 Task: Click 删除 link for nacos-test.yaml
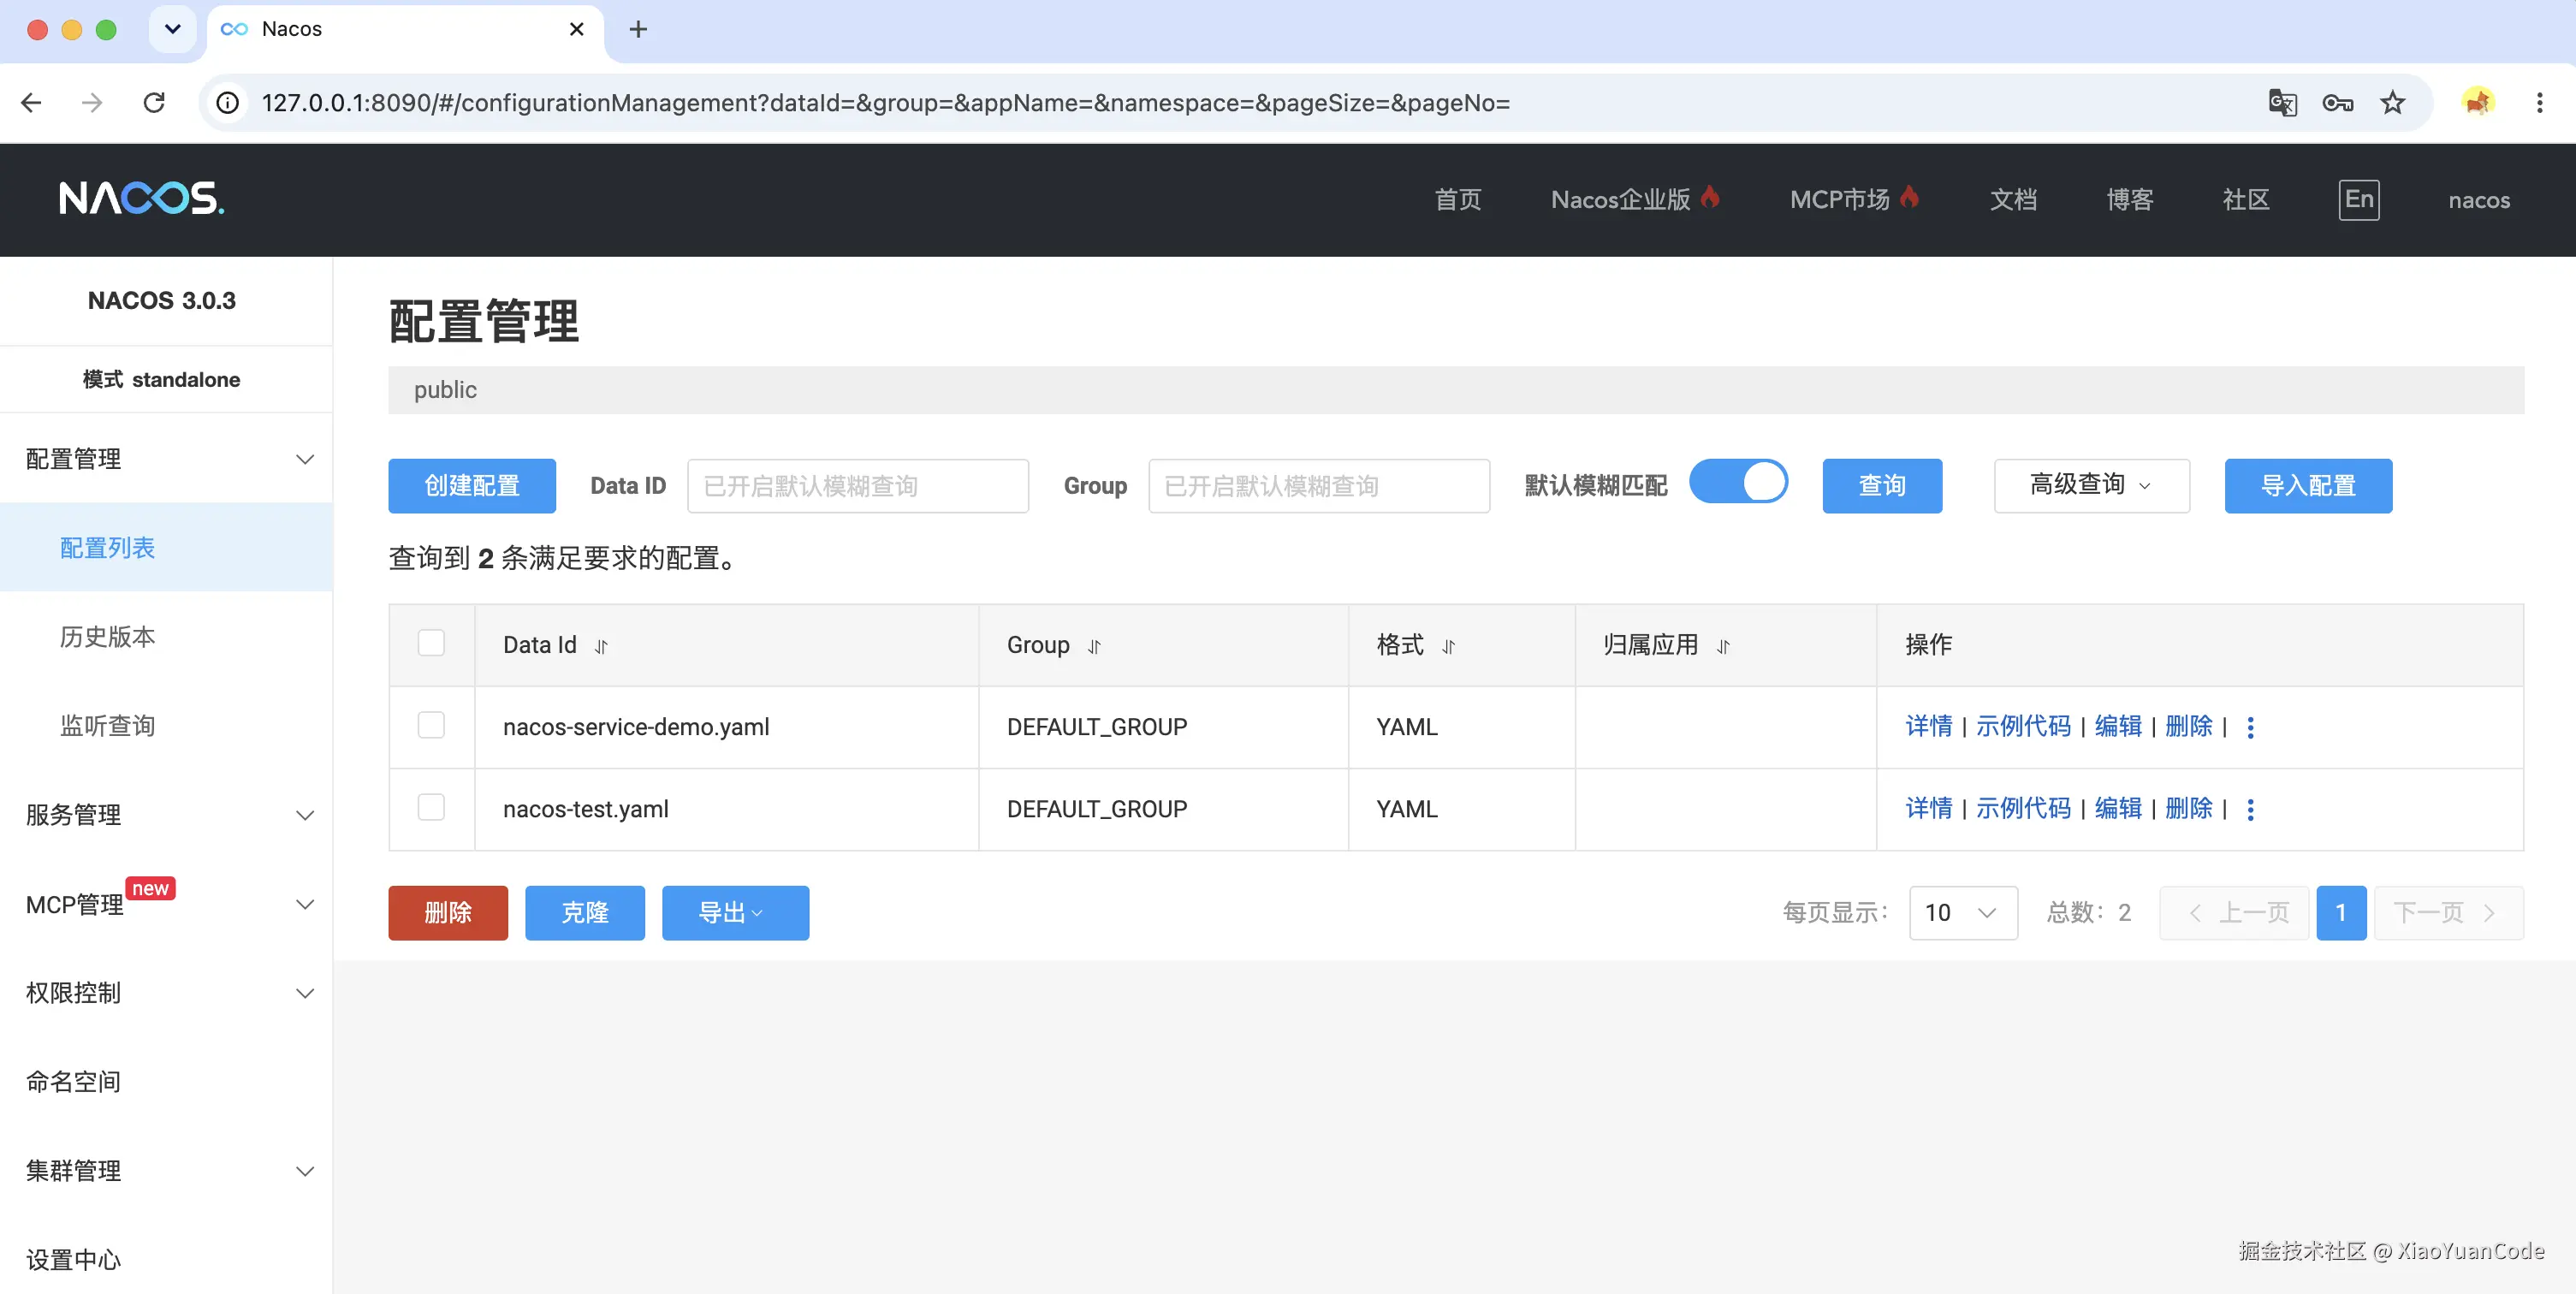(x=2188, y=809)
